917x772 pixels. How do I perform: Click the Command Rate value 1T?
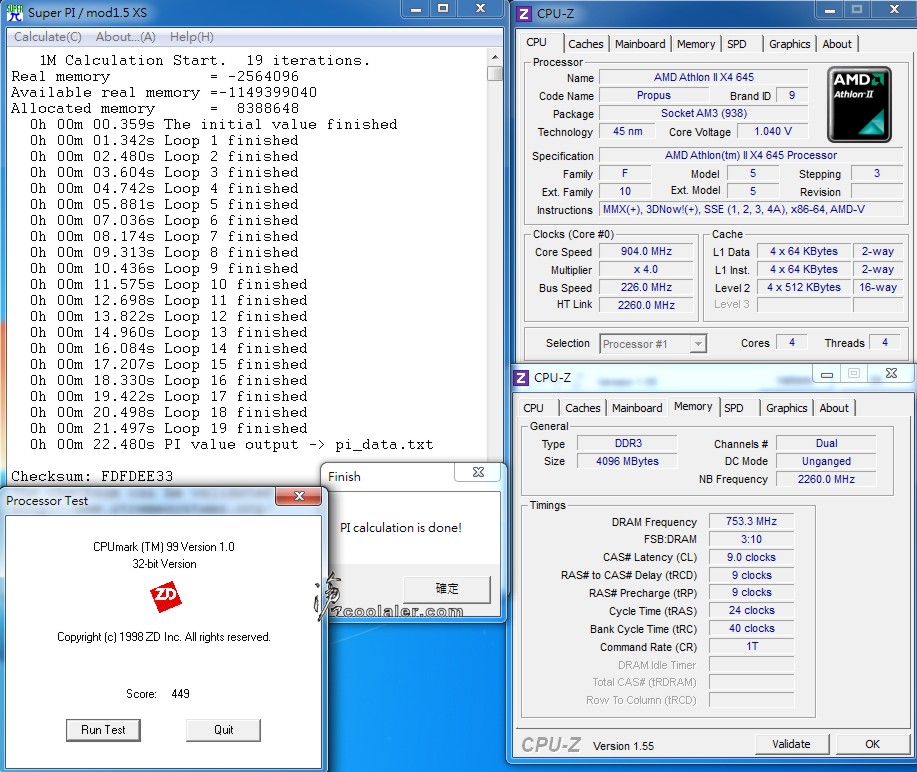(x=751, y=646)
